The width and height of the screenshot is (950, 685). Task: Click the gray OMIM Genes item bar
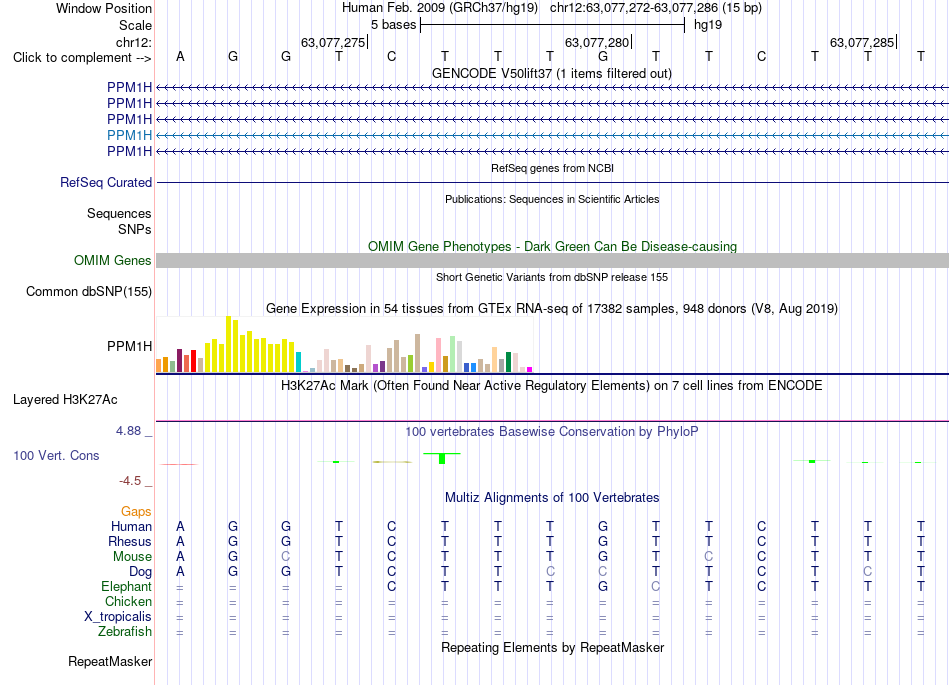click(x=552, y=260)
